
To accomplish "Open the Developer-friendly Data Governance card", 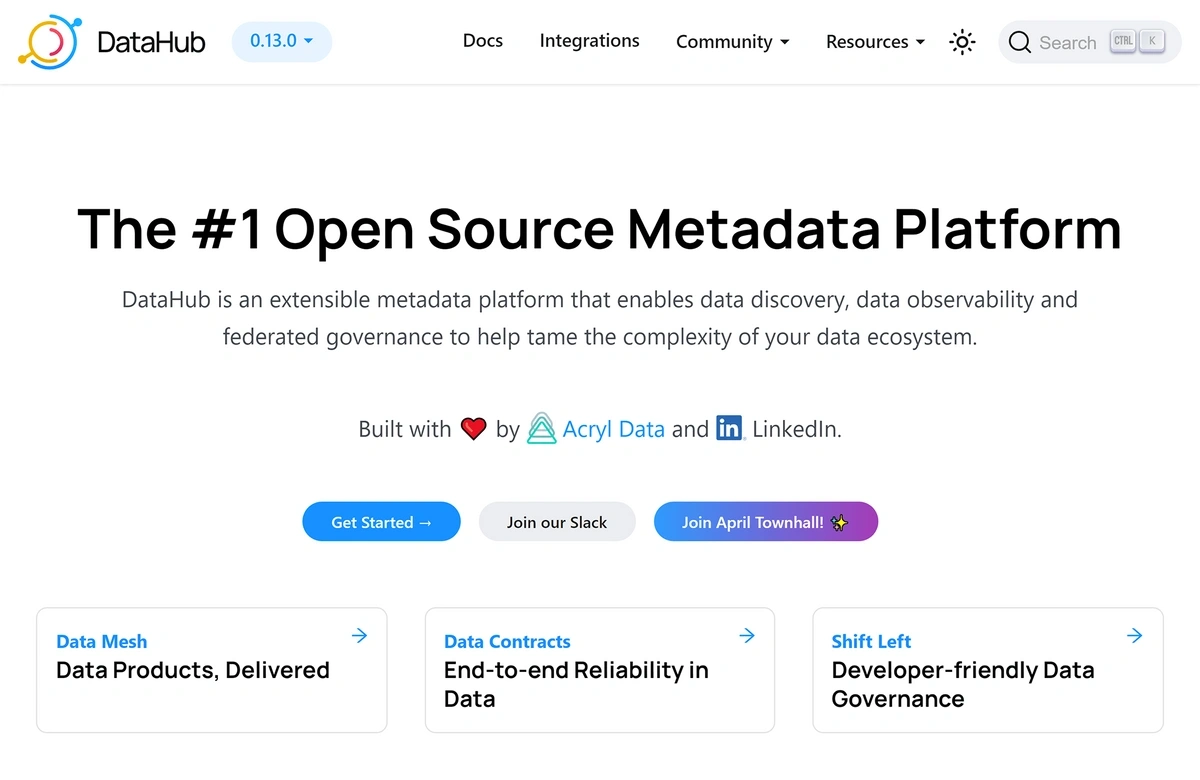I will (988, 670).
